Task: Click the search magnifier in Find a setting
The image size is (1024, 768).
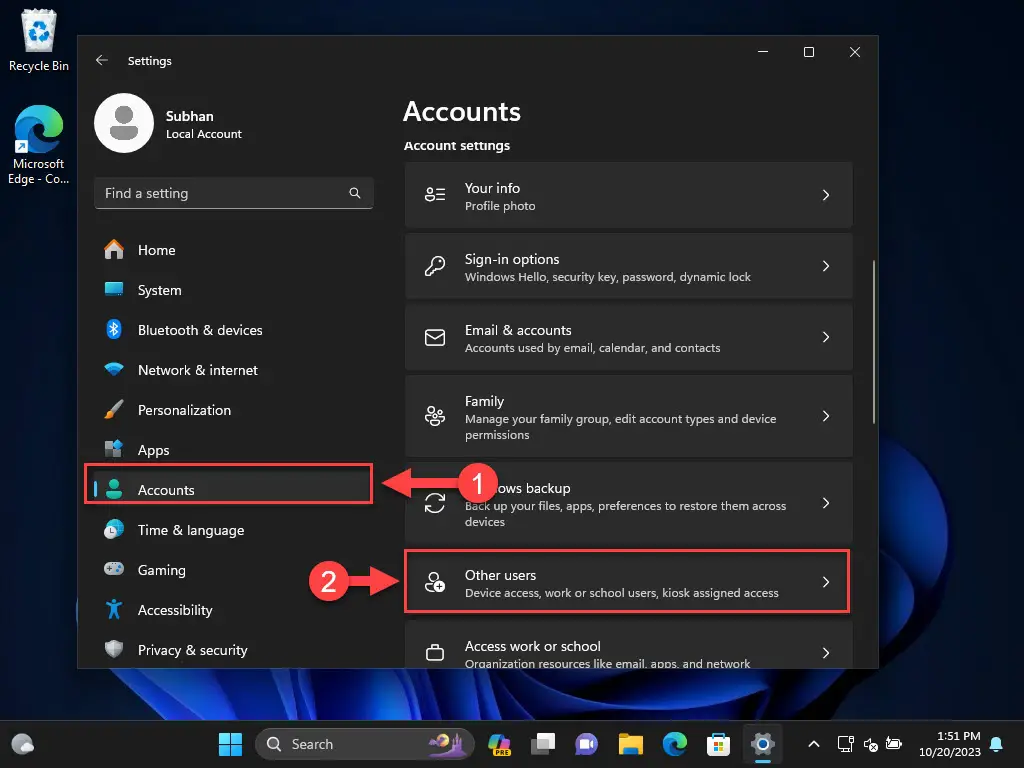Action: (x=355, y=193)
